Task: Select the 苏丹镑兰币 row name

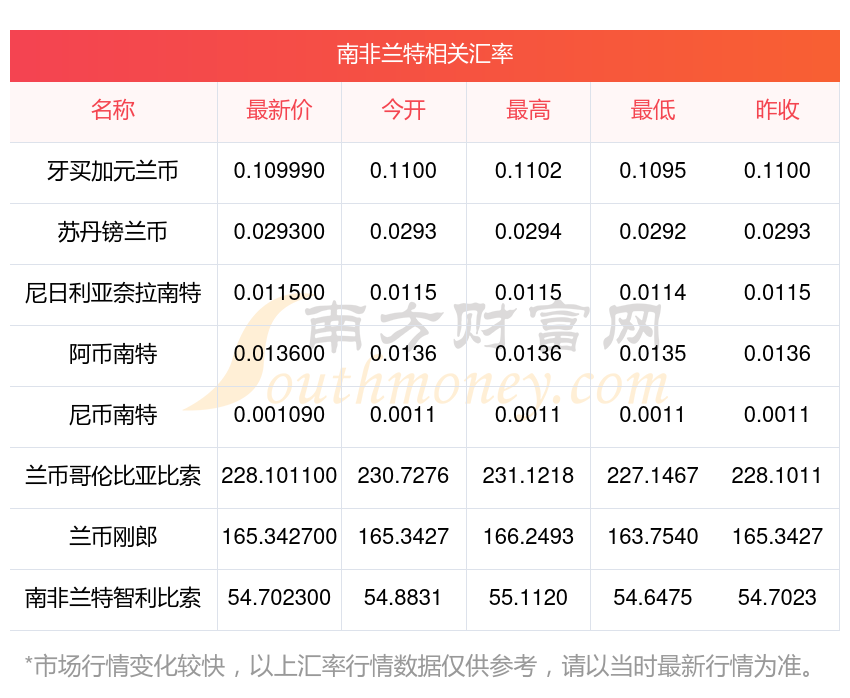Action: (x=113, y=232)
